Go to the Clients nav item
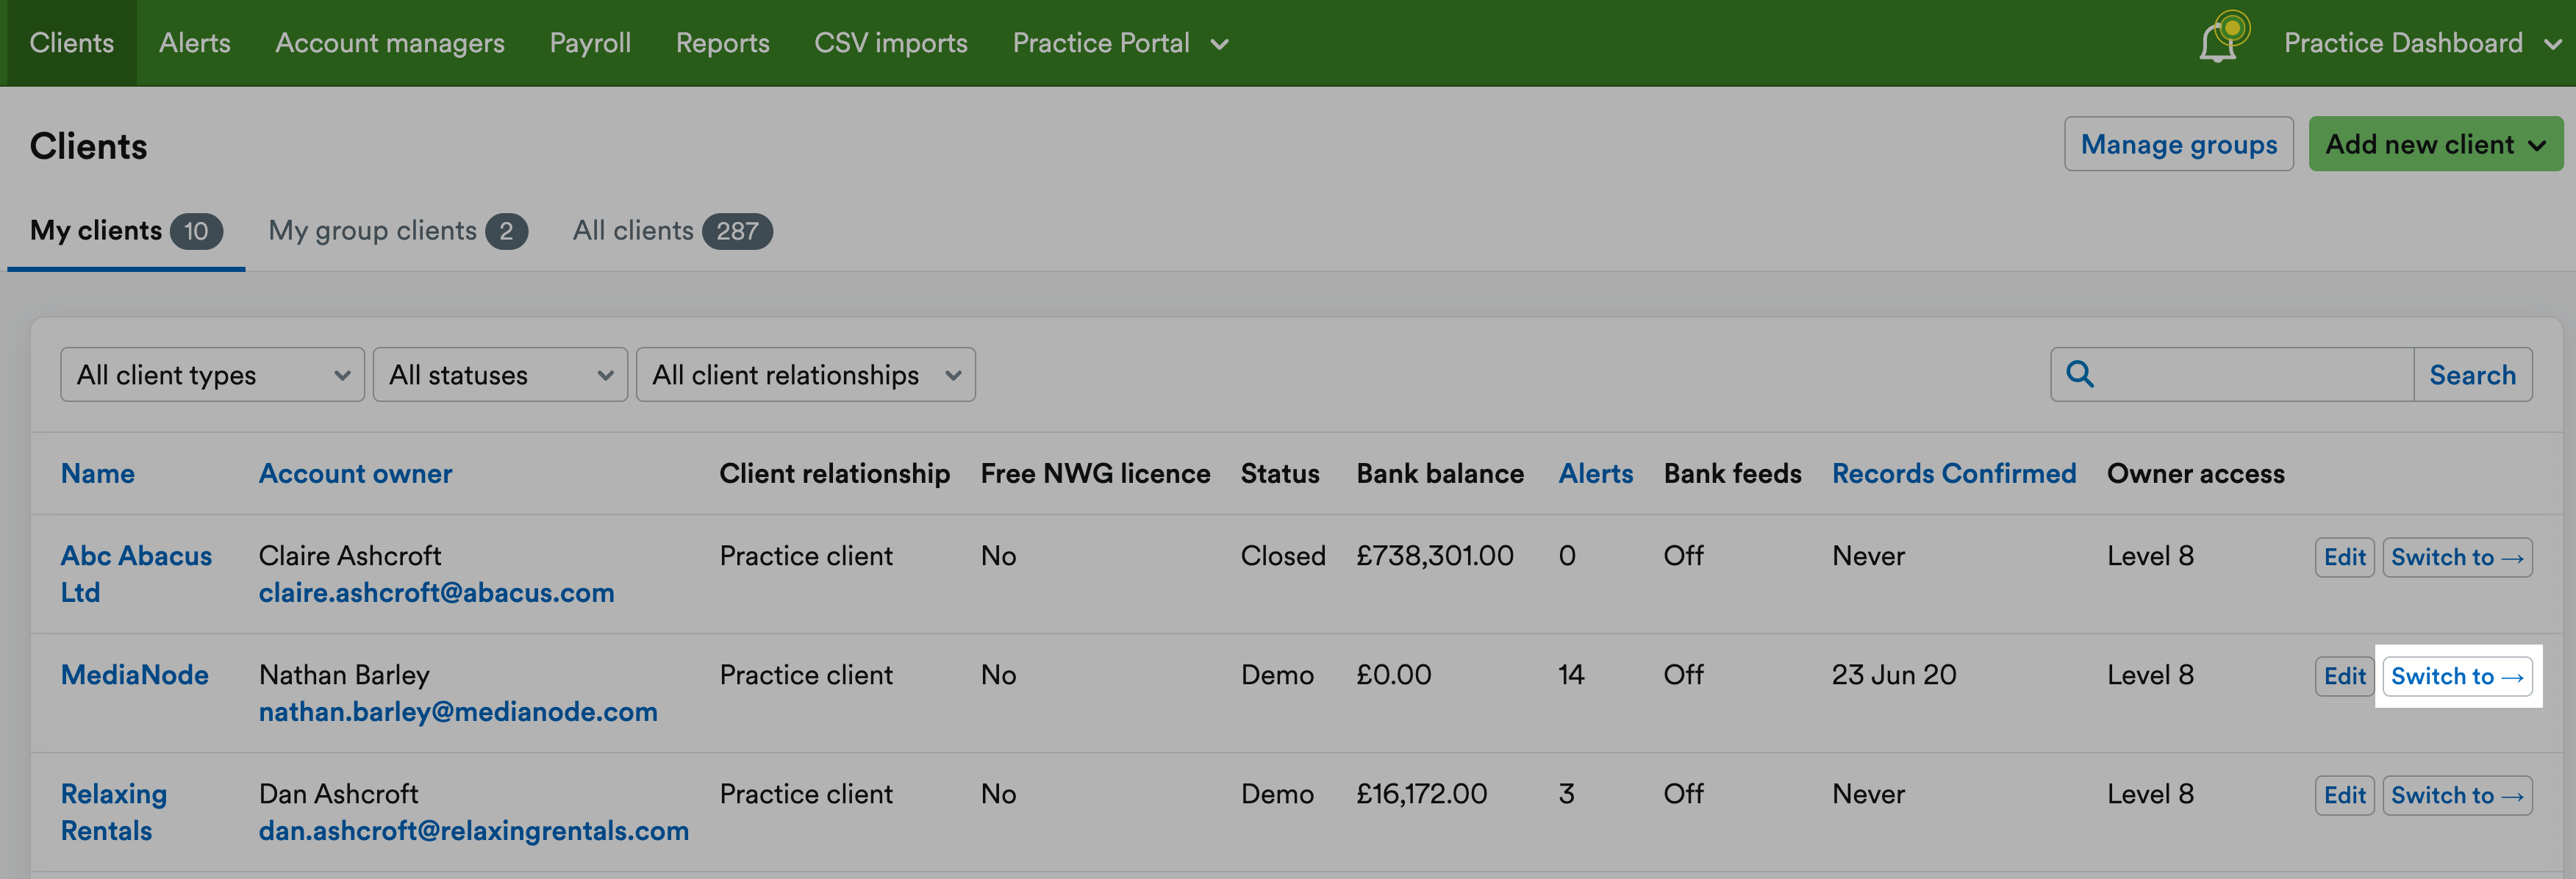The width and height of the screenshot is (2576, 879). pos(72,43)
